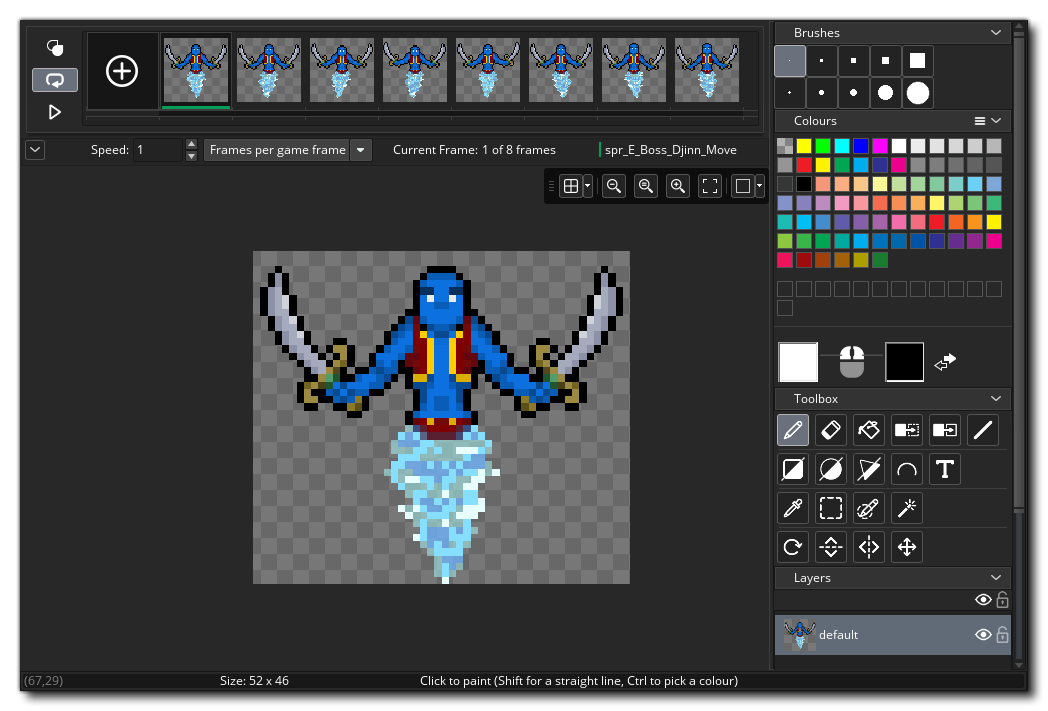Open the Colours panel menu

tap(980, 121)
